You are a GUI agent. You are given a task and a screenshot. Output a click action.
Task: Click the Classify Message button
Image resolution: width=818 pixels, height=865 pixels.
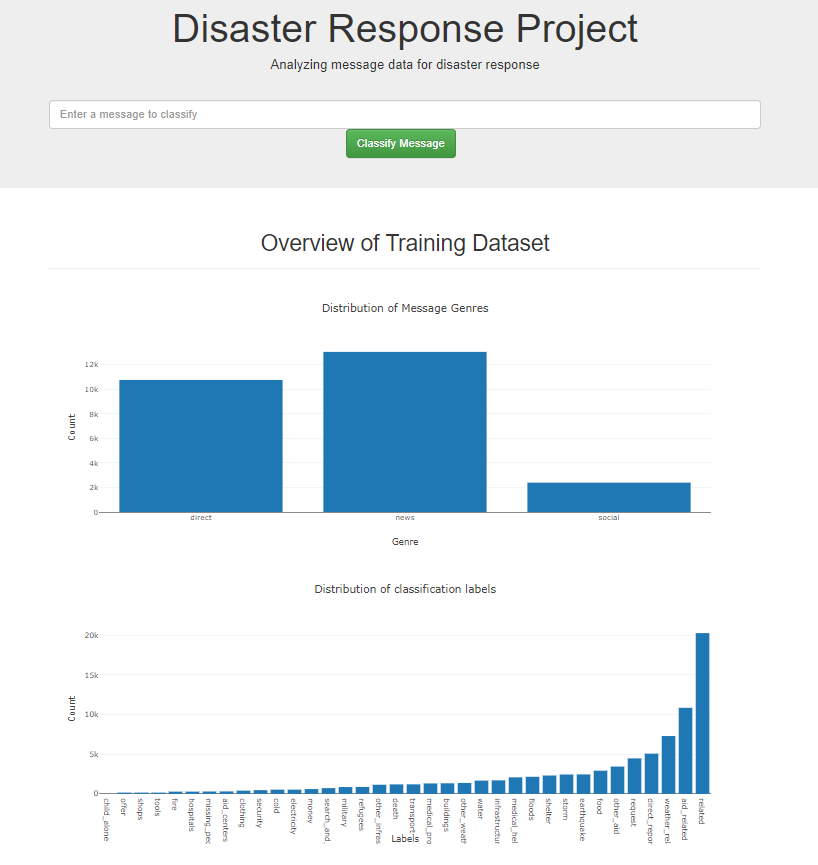[x=401, y=143]
